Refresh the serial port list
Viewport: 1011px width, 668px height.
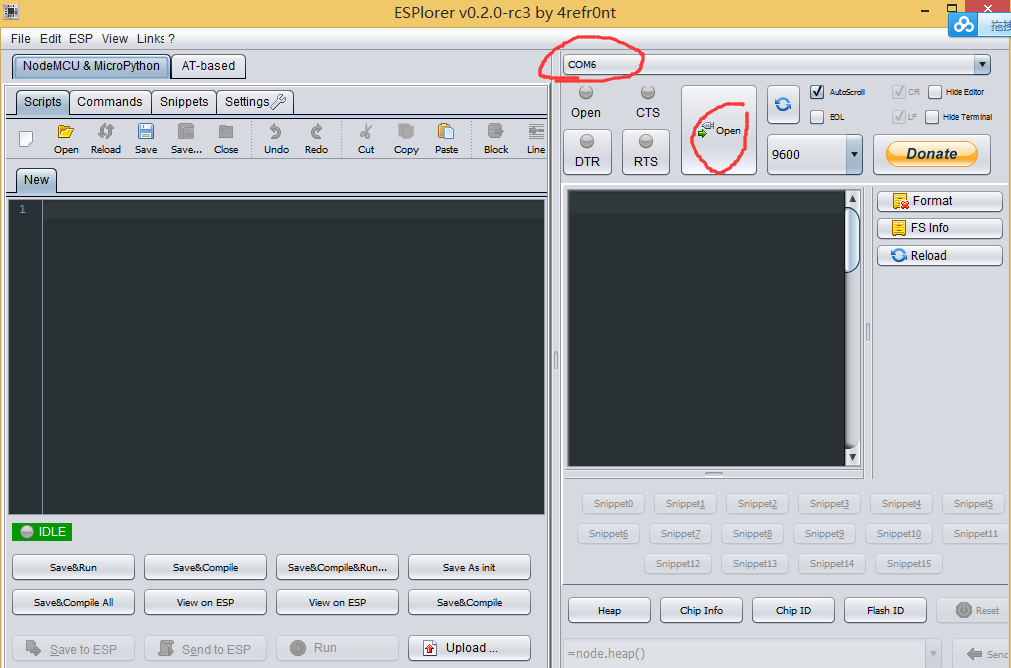(783, 104)
